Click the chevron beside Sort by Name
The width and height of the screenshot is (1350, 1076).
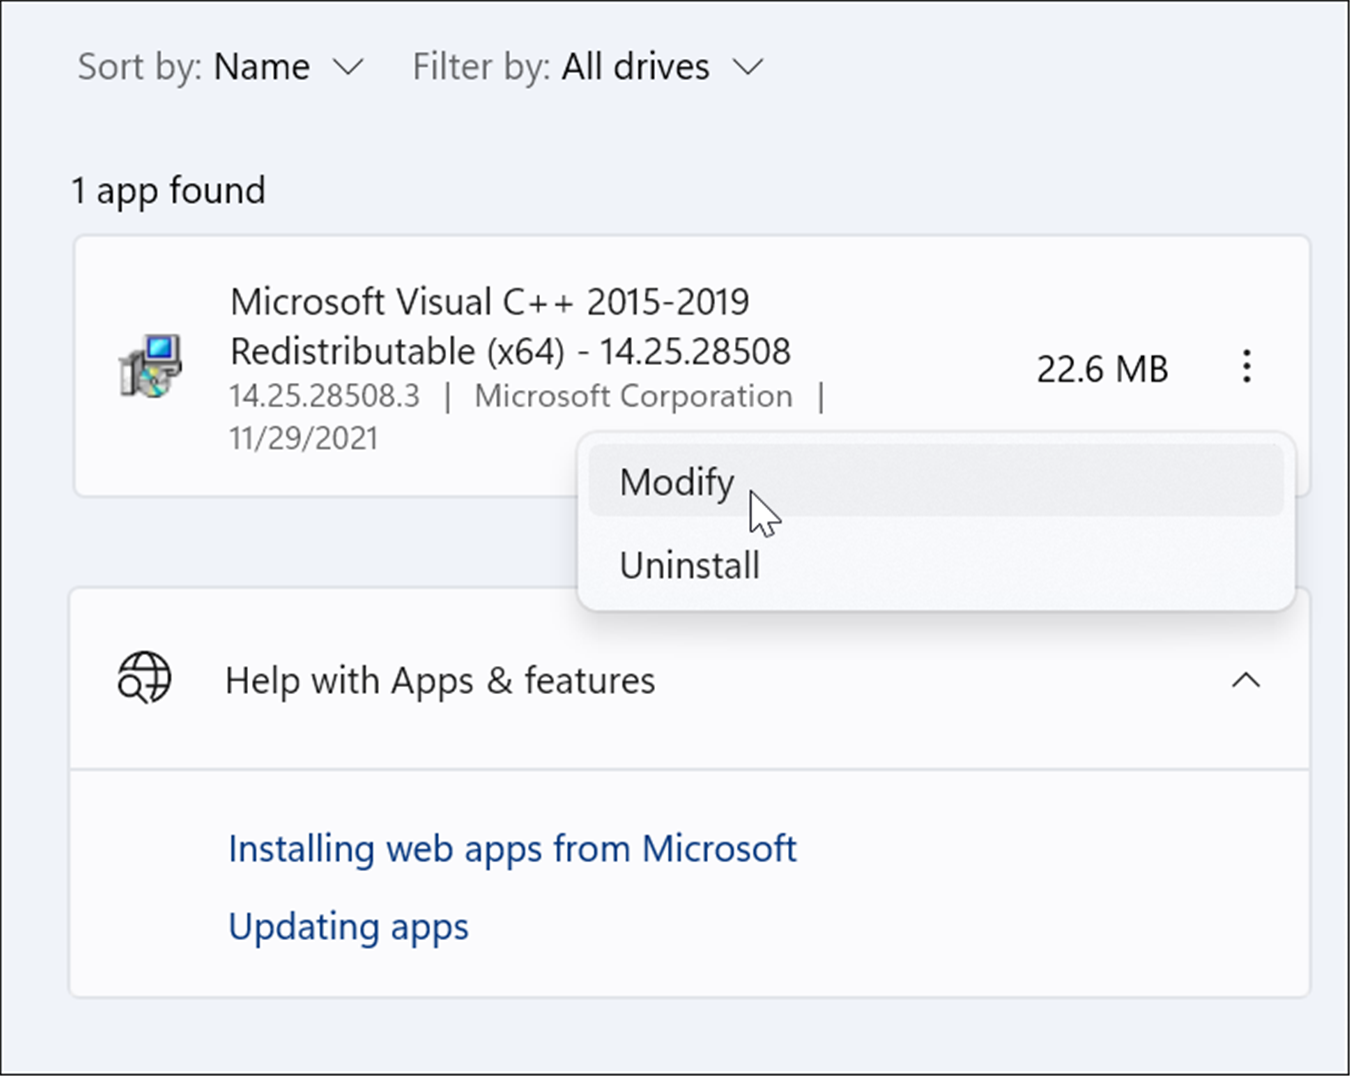347,68
